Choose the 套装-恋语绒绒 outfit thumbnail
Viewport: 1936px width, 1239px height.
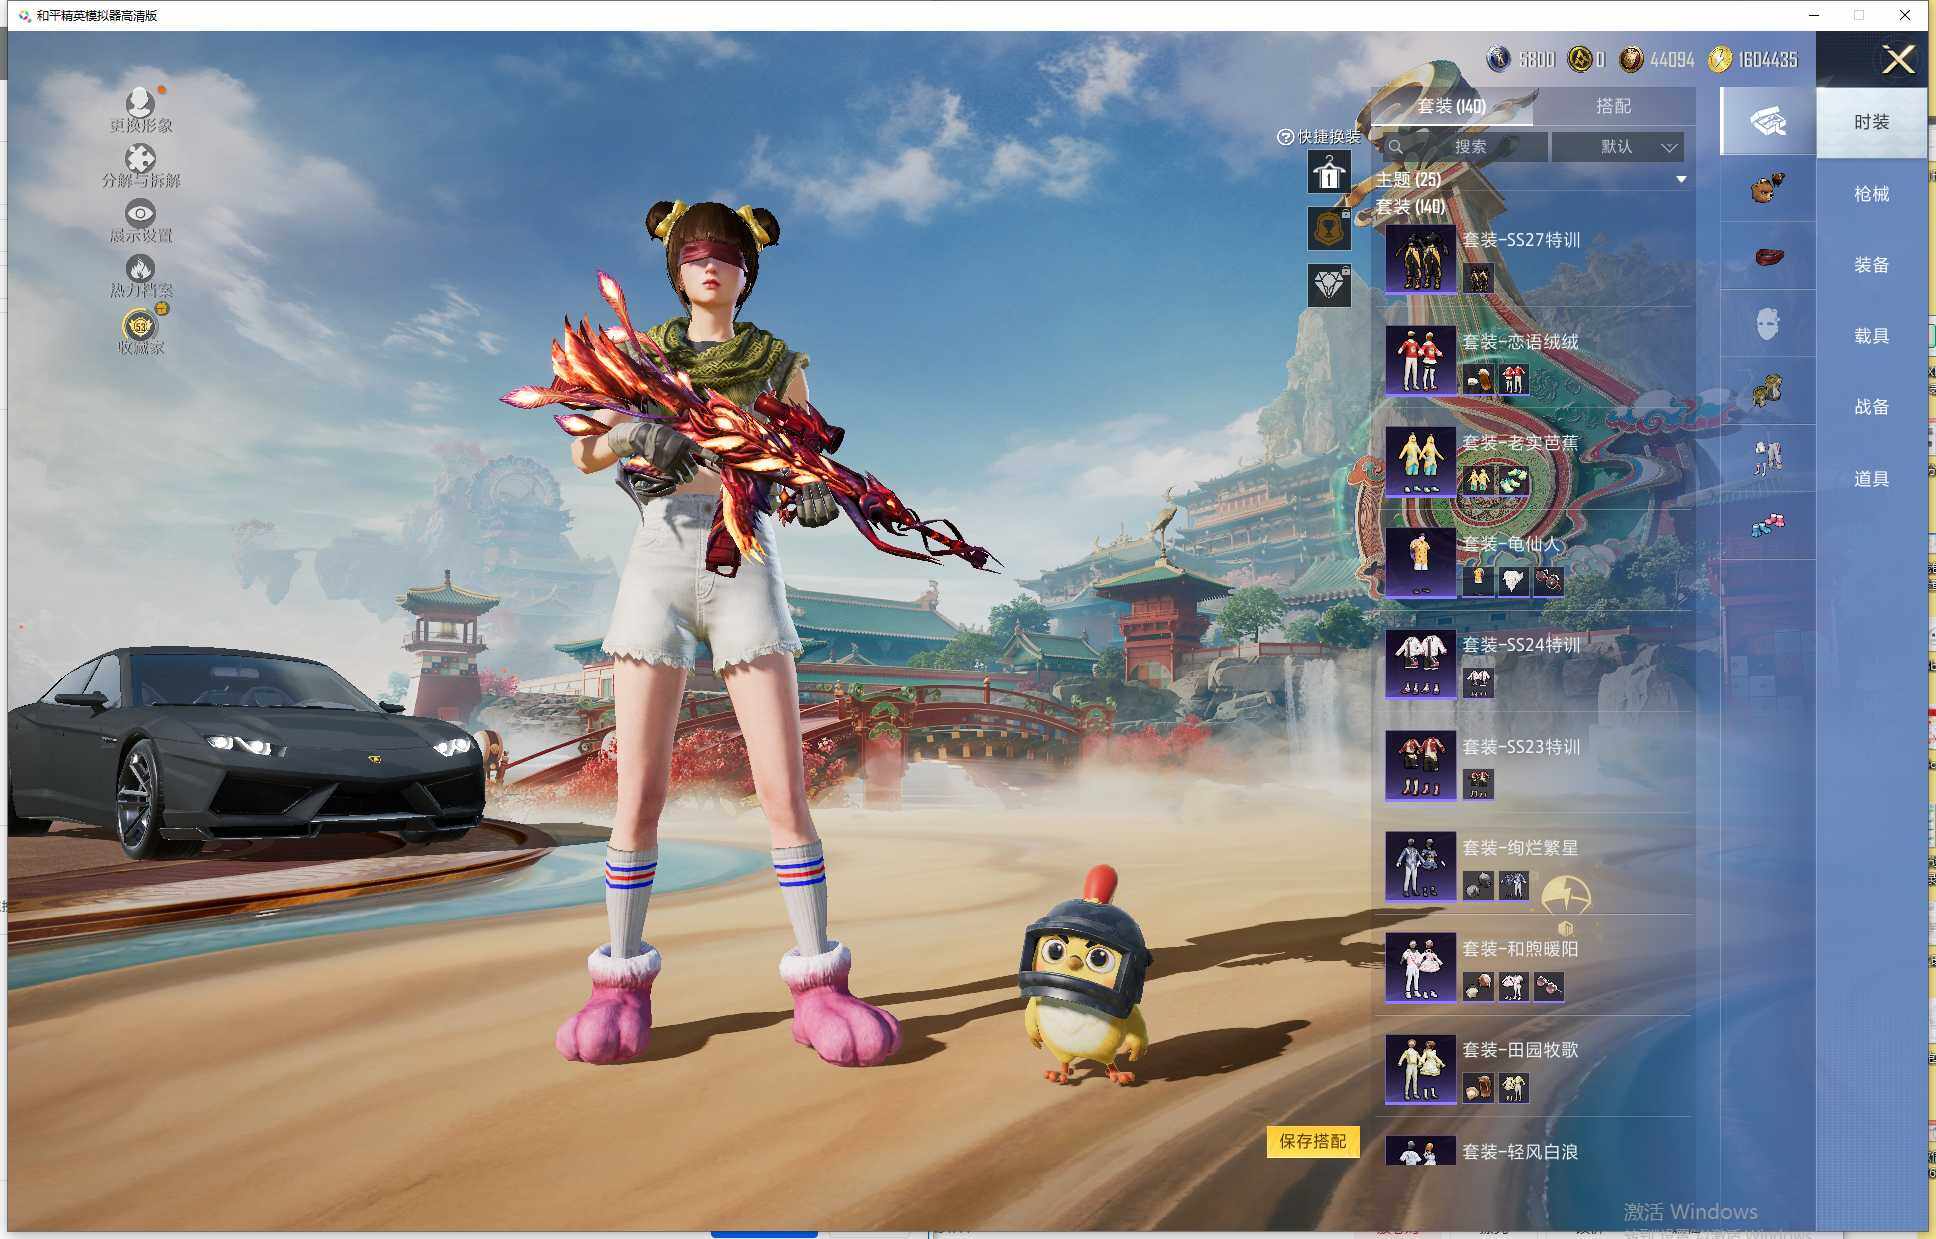[1420, 360]
